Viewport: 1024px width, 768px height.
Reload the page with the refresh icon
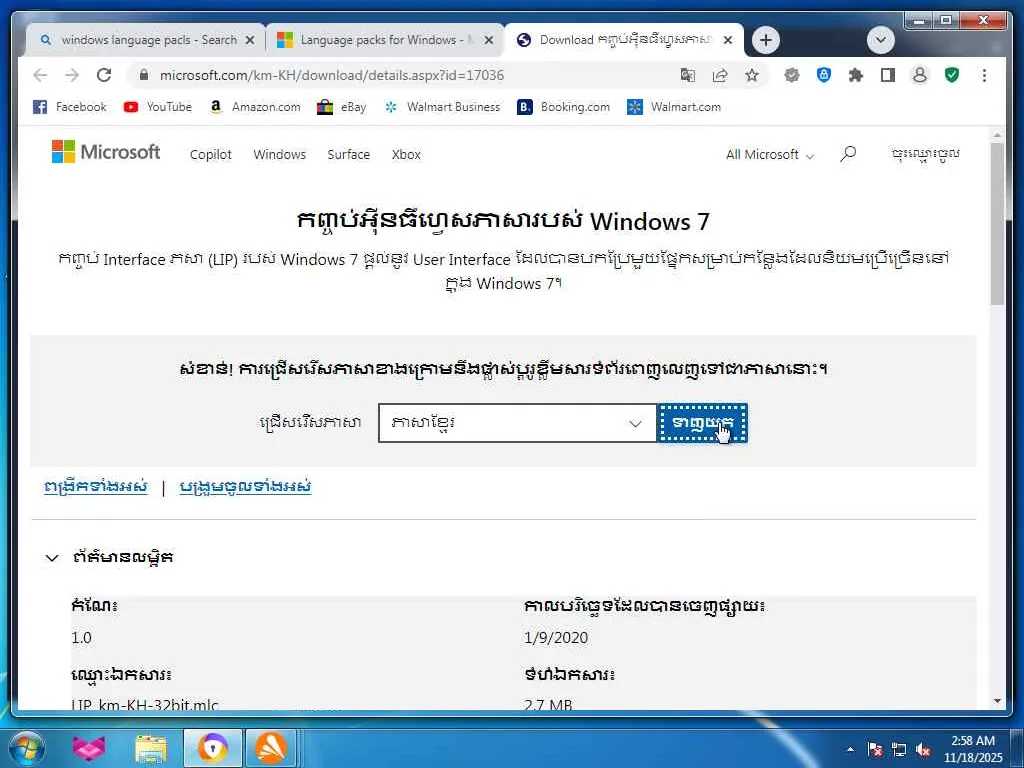click(104, 75)
